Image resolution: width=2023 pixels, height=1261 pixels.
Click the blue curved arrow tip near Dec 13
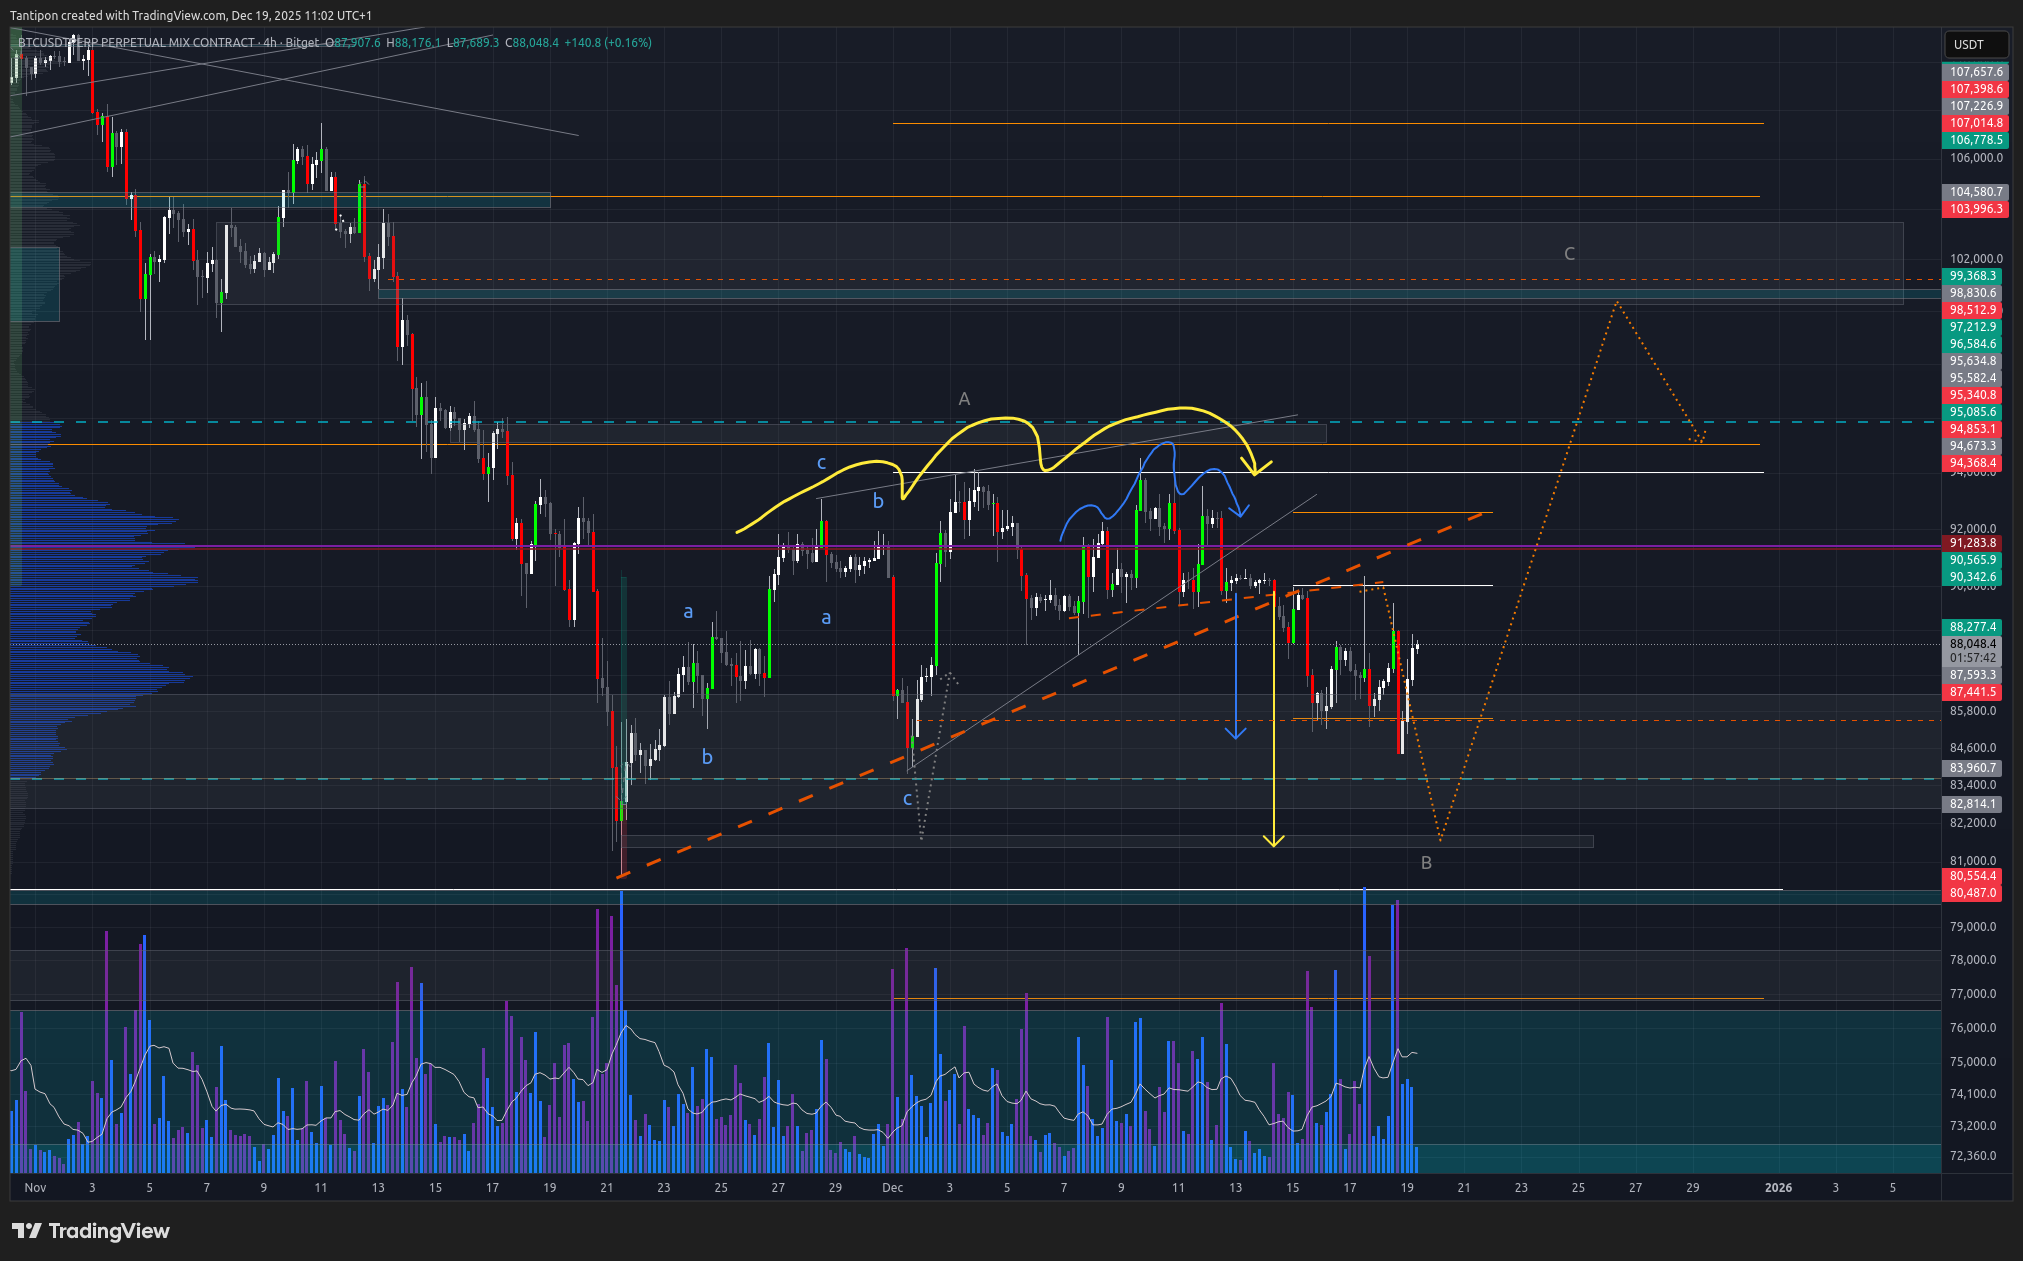[1240, 514]
